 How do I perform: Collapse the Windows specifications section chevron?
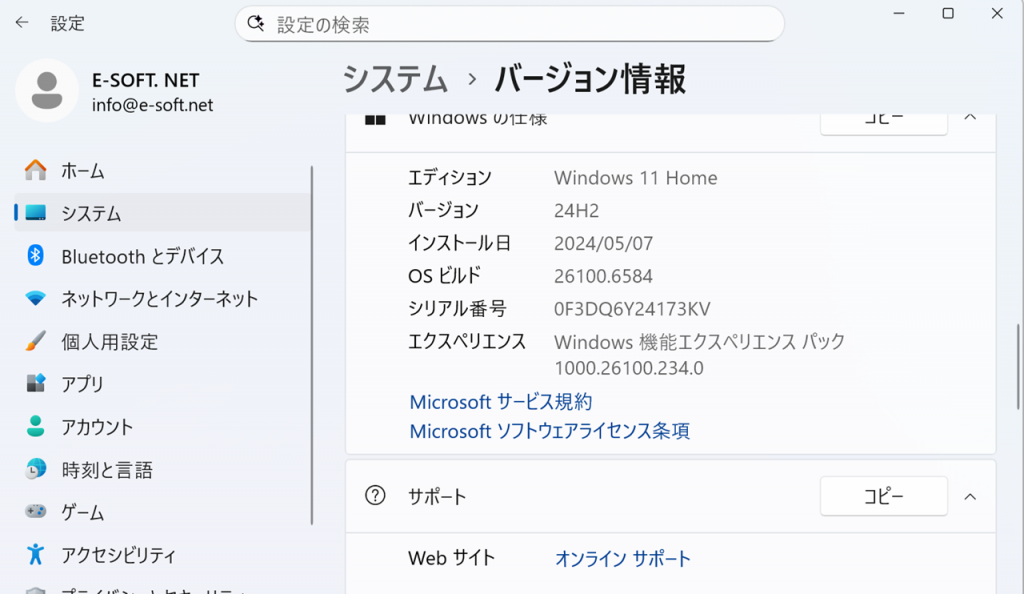coord(969,118)
